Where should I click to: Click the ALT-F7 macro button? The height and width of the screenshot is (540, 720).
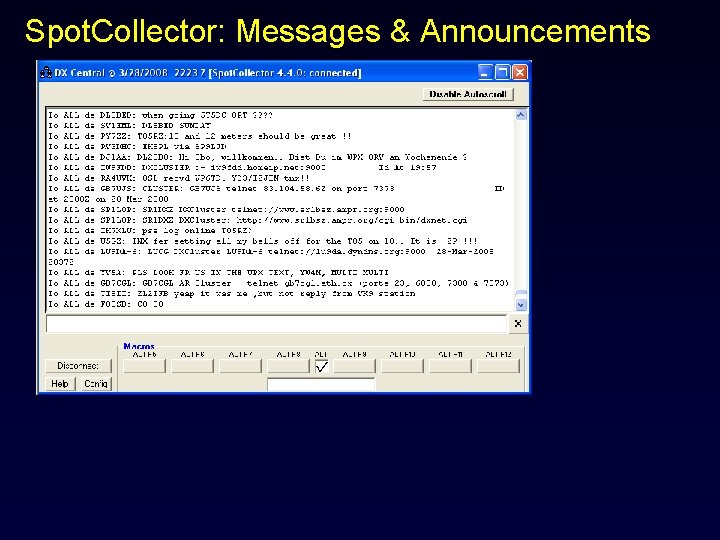[x=240, y=366]
